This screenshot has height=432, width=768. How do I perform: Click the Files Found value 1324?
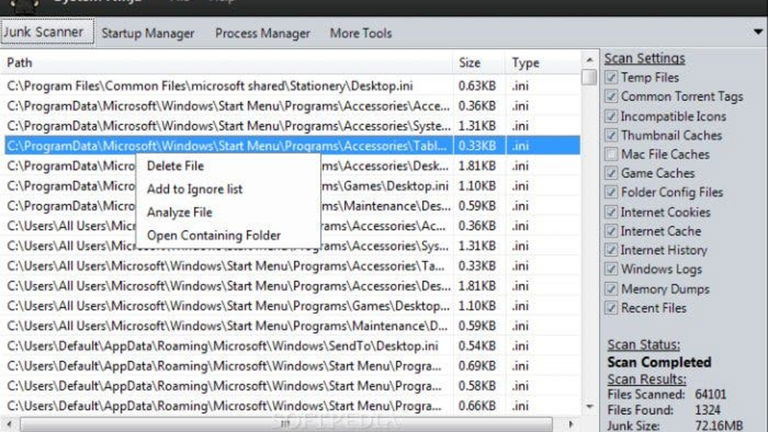tap(708, 410)
